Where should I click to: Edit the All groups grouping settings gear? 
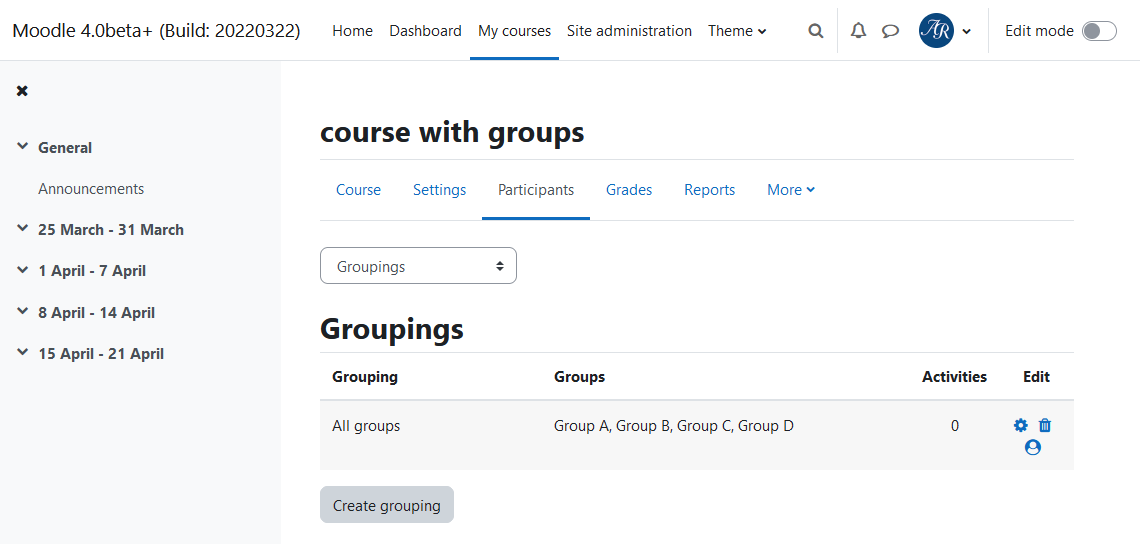click(x=1021, y=425)
